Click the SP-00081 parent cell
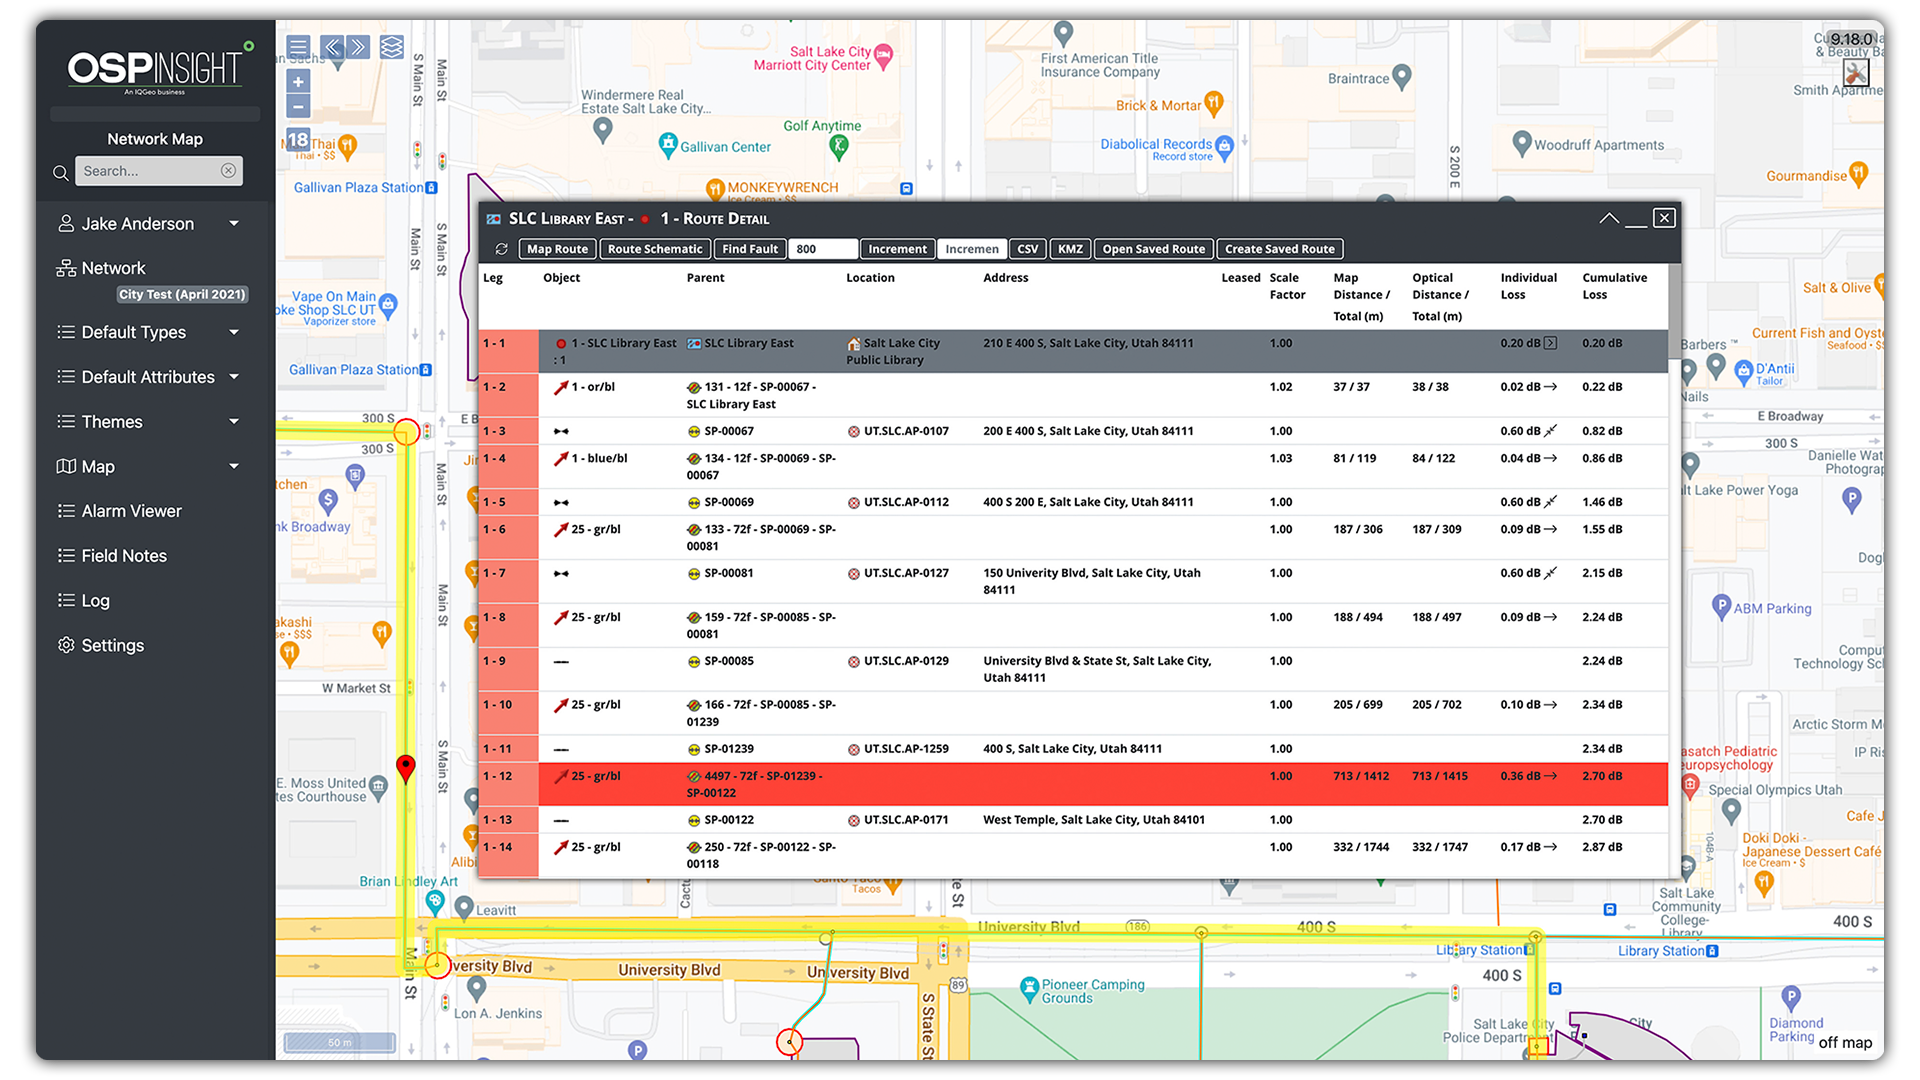 tap(720, 573)
